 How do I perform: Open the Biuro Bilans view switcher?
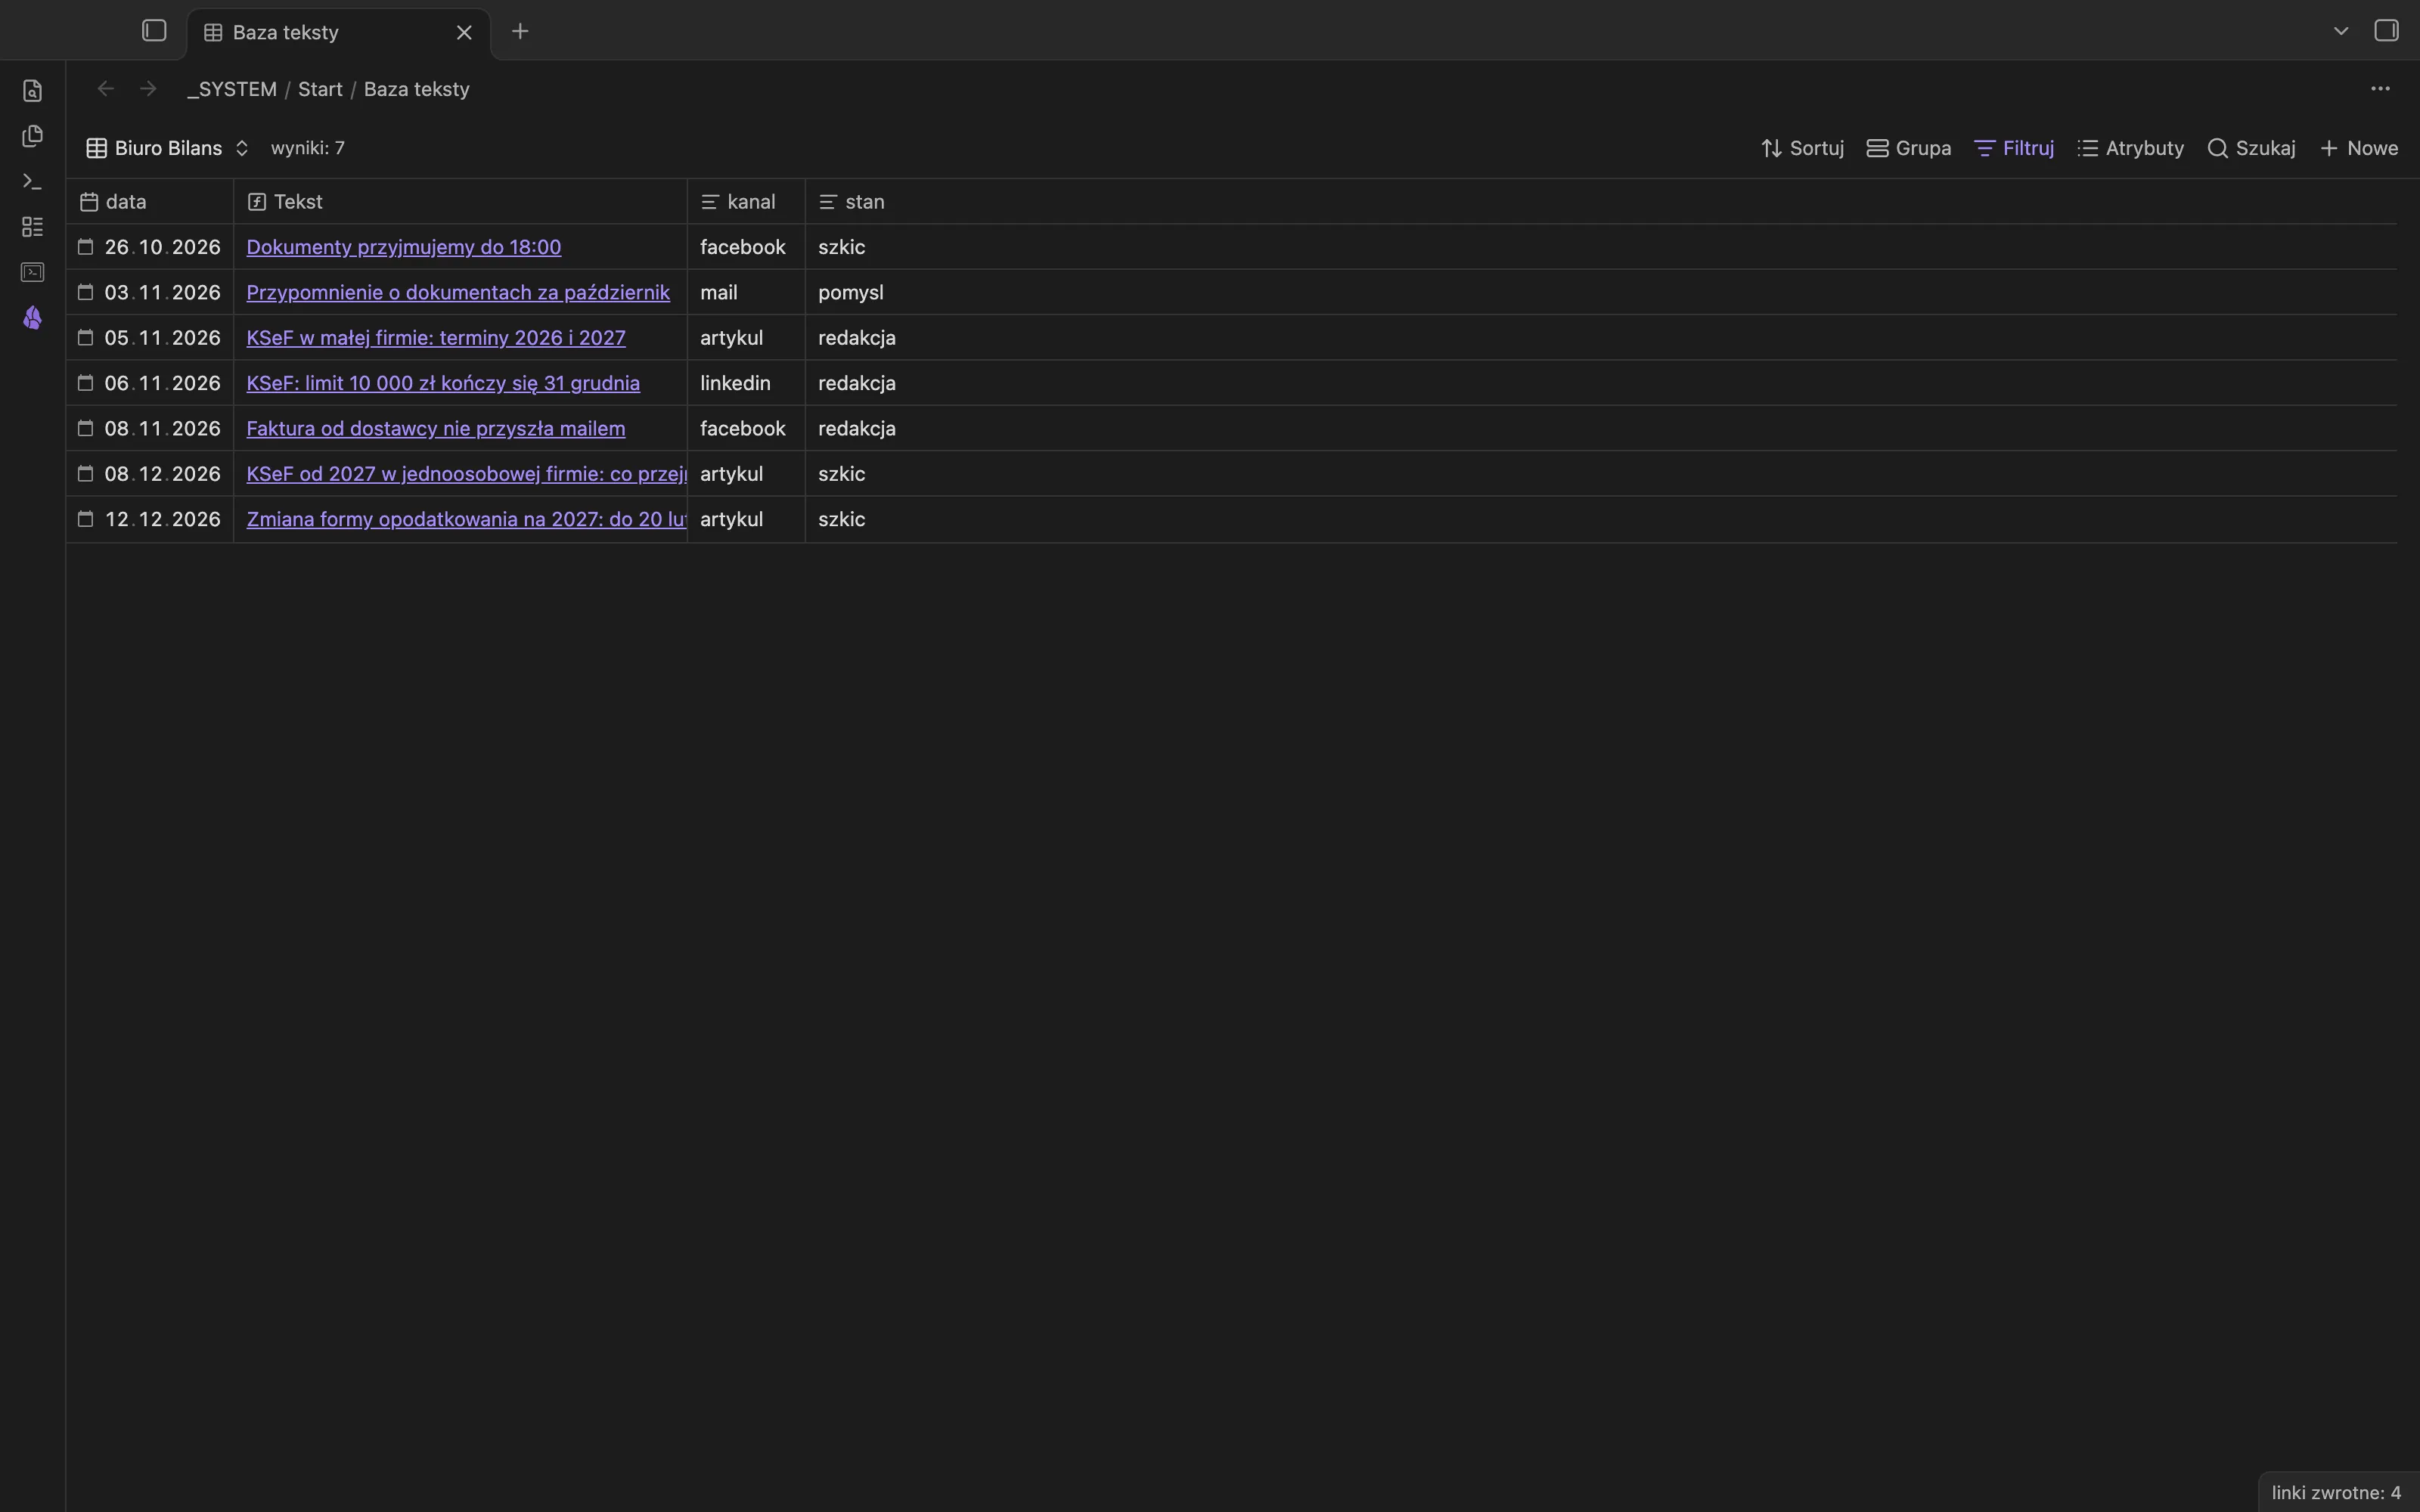pyautogui.click(x=167, y=148)
